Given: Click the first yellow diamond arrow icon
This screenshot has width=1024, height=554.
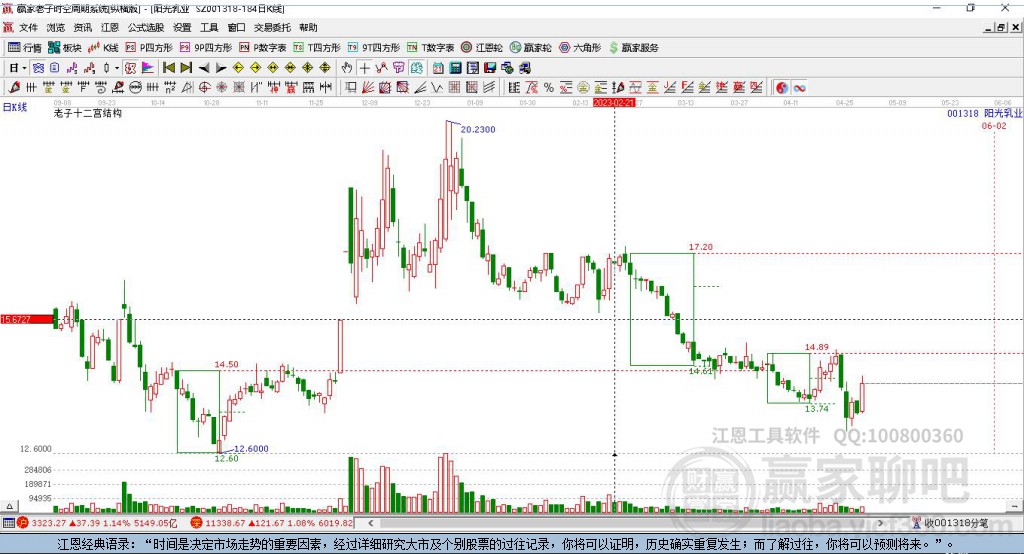Looking at the screenshot, I should [x=238, y=68].
